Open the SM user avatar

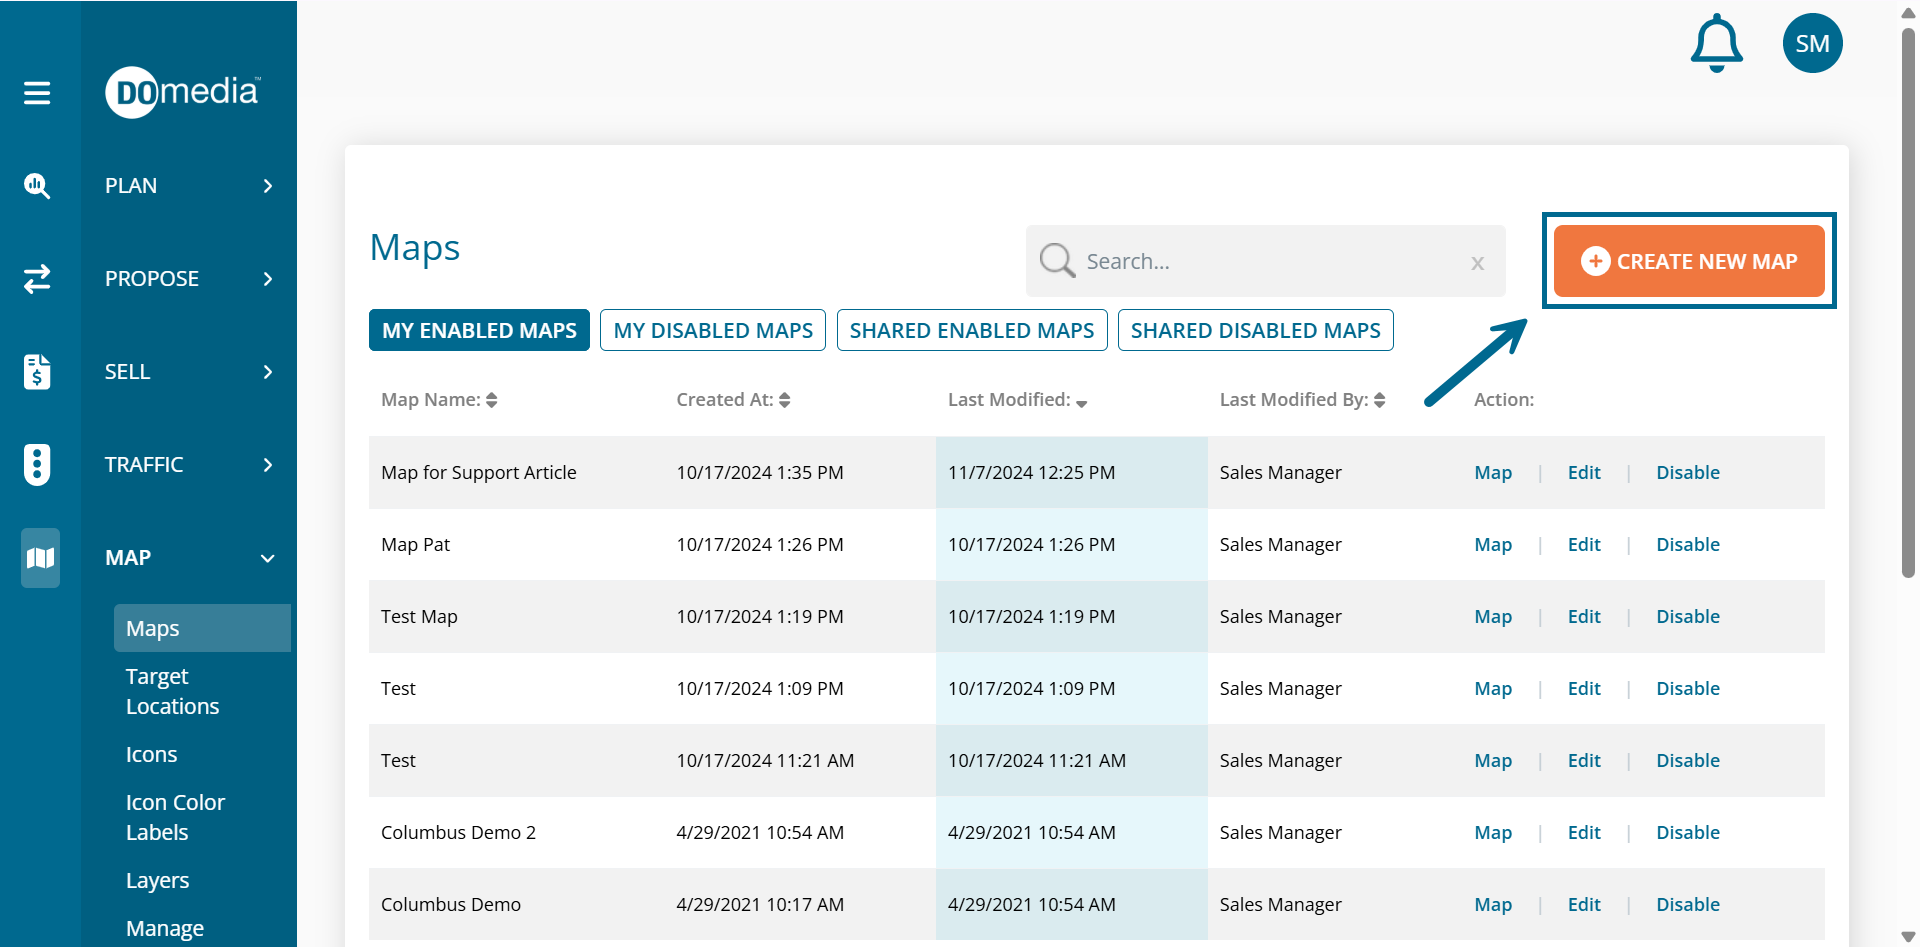tap(1812, 43)
